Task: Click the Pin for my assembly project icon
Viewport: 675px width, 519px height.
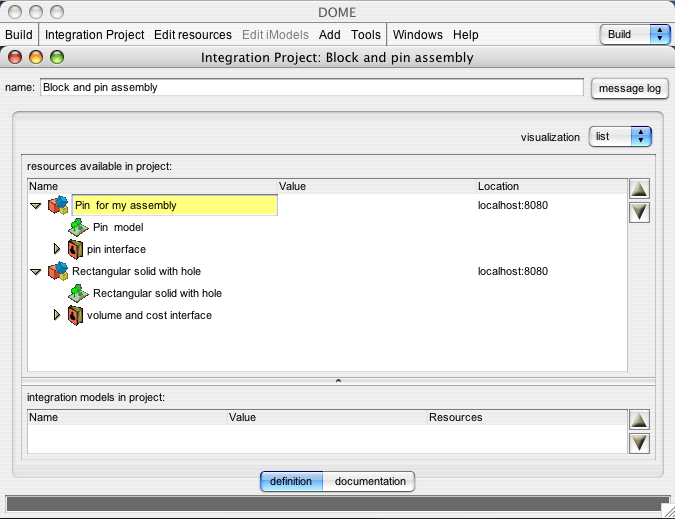Action: (x=58, y=205)
